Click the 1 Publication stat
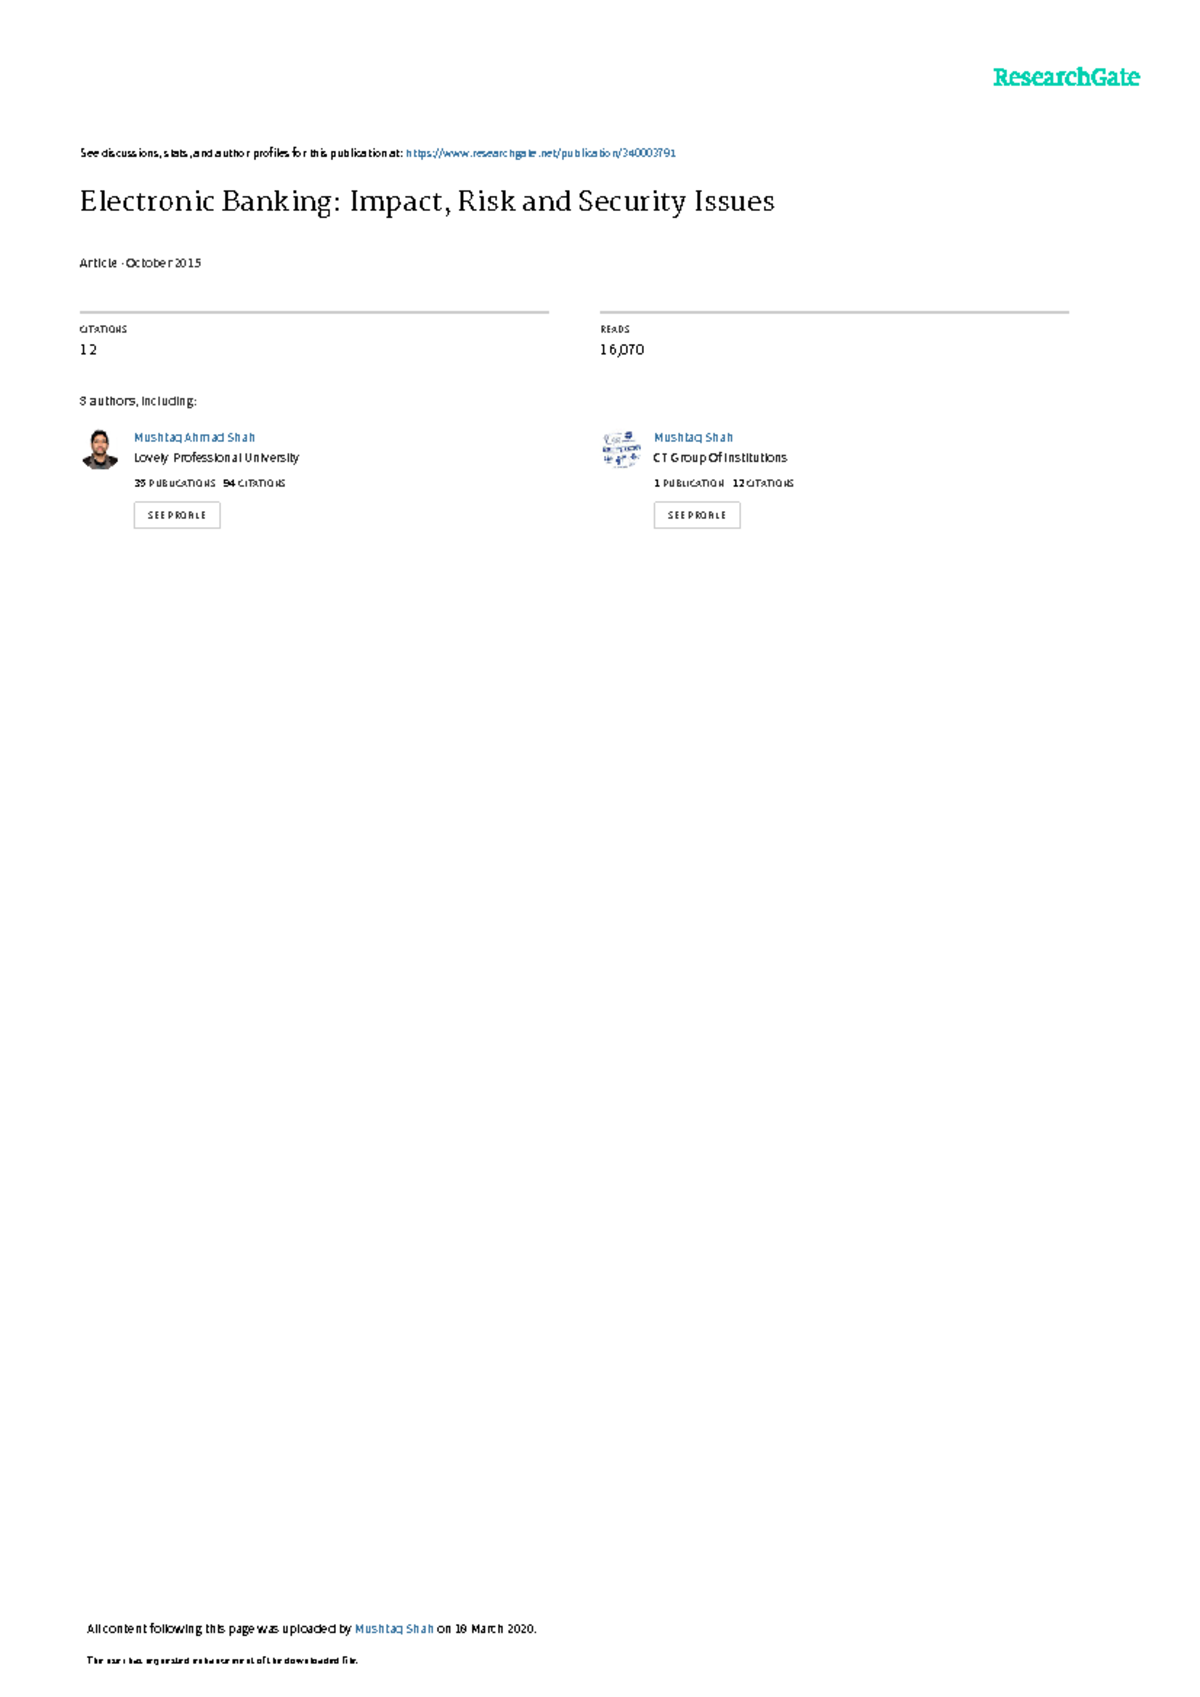Image resolution: width=1200 pixels, height=1697 pixels. 689,483
